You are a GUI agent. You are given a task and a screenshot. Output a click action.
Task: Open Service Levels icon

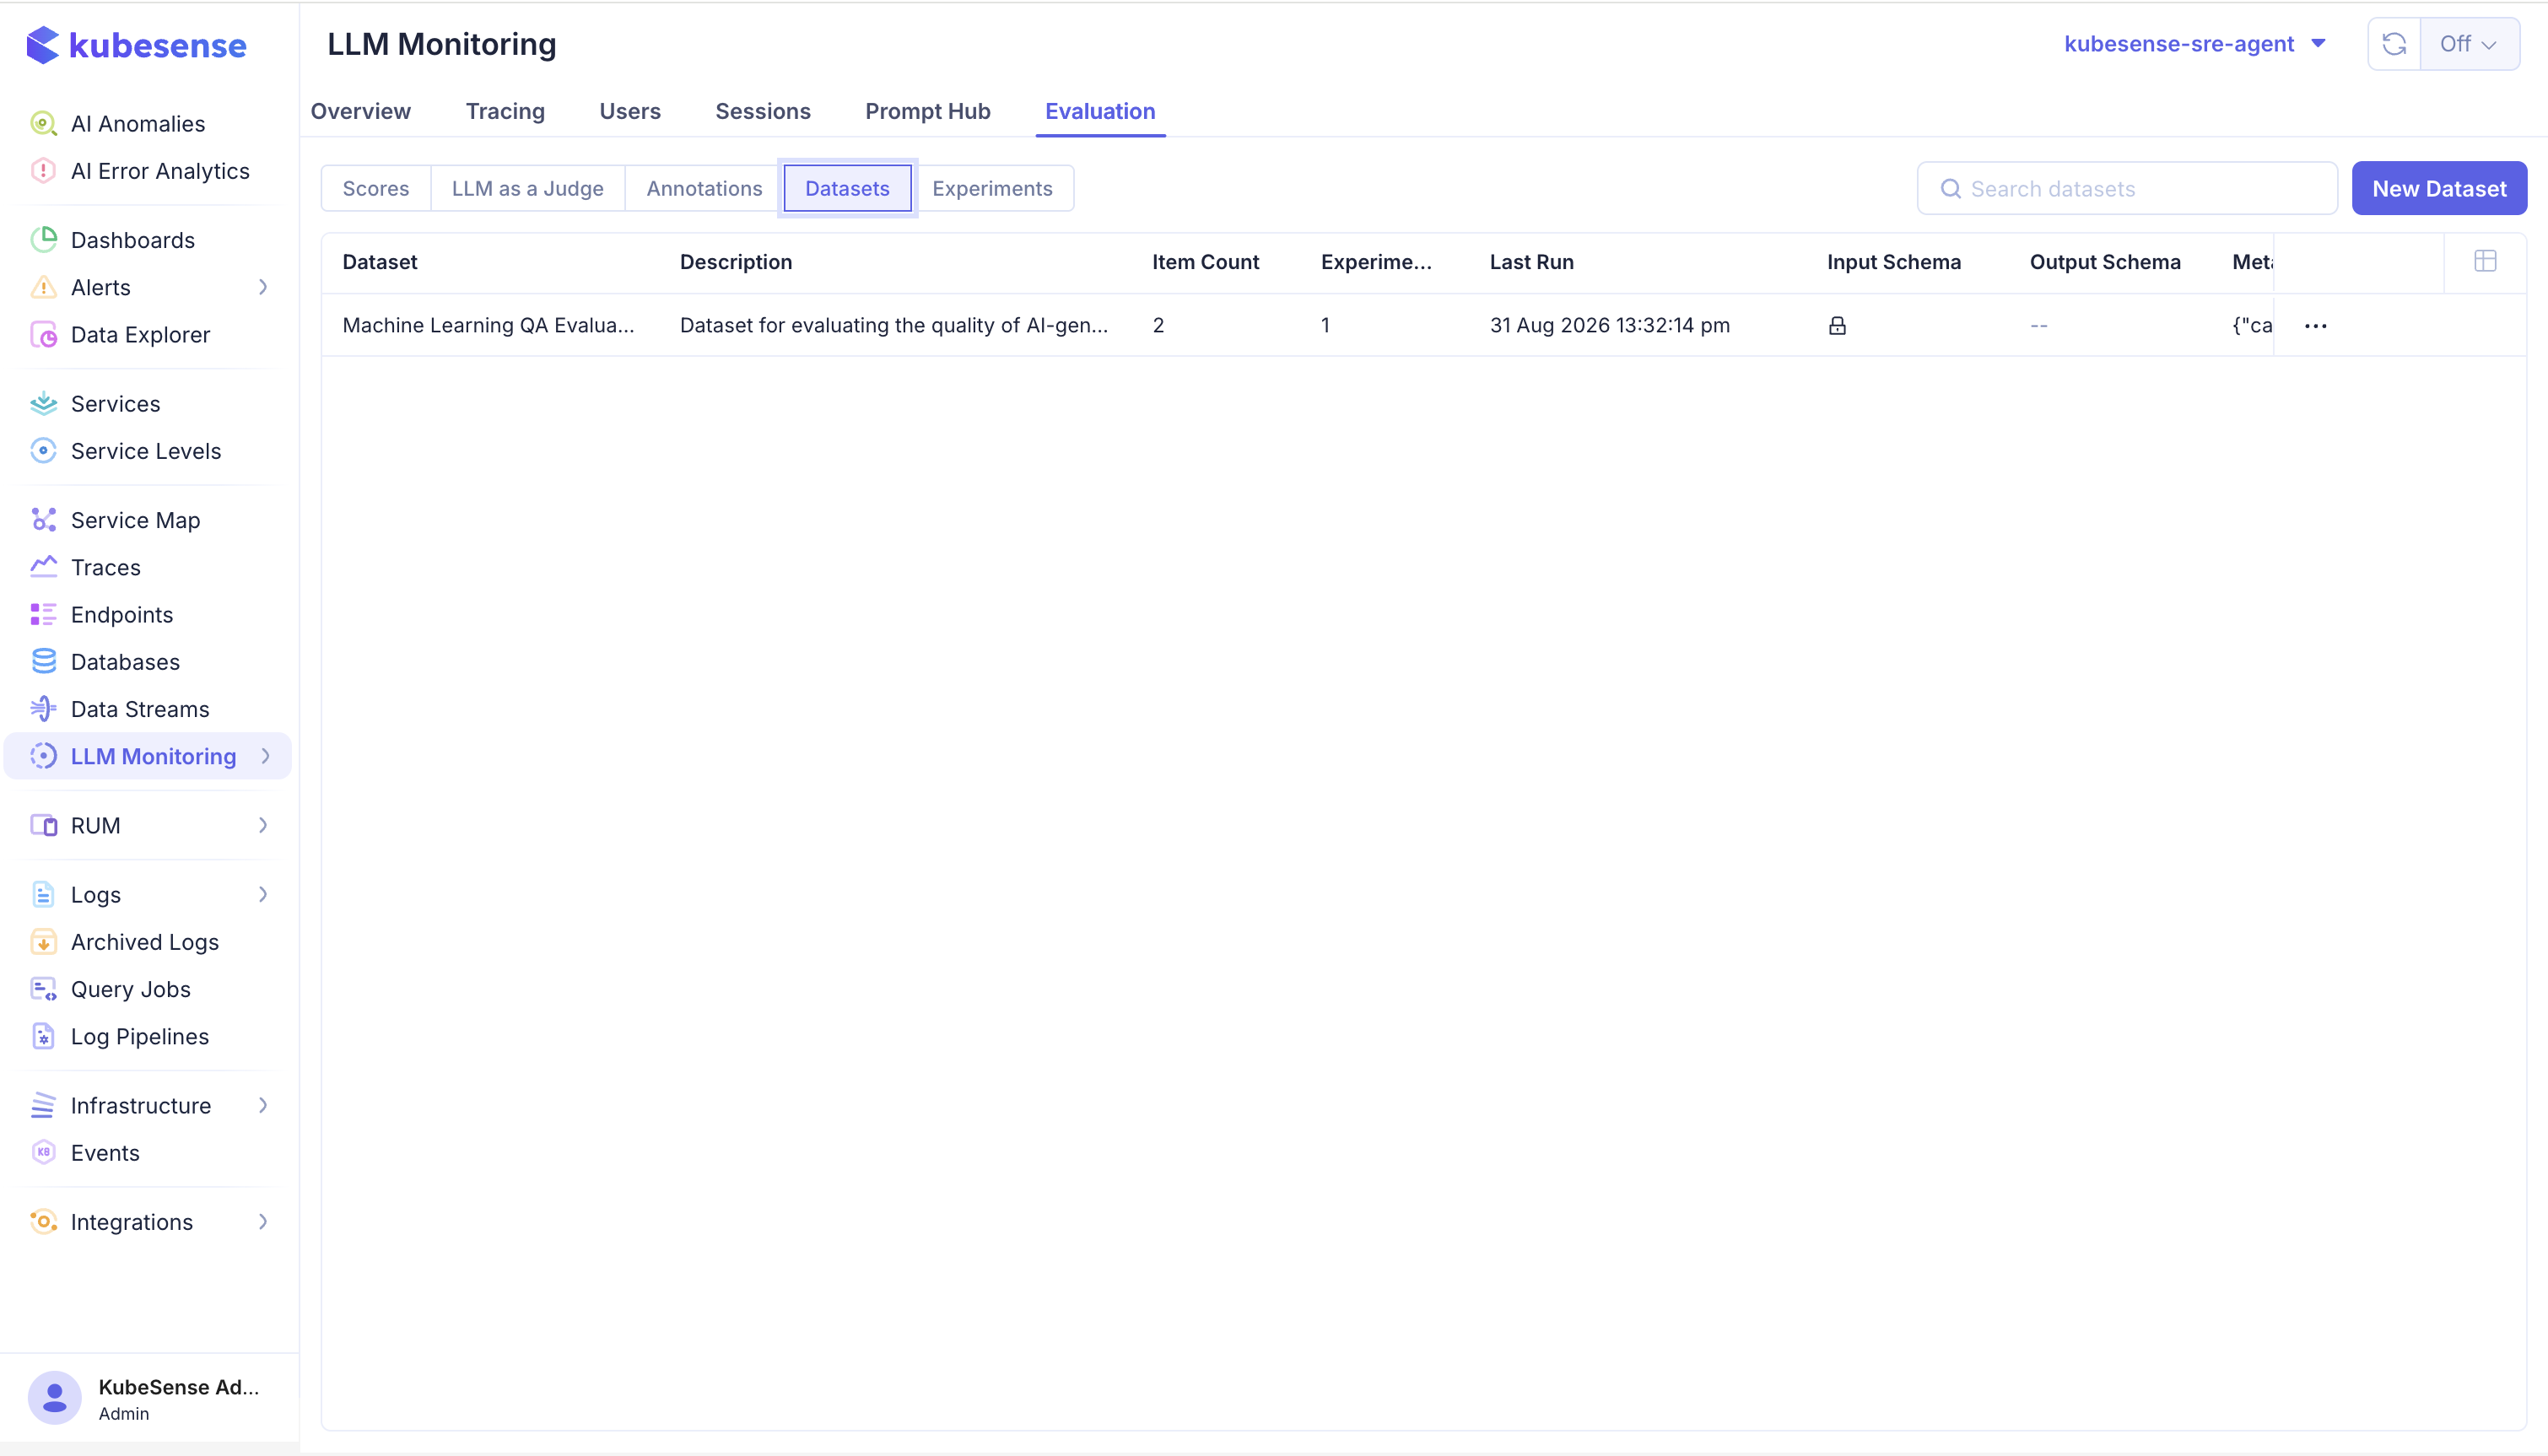point(43,451)
